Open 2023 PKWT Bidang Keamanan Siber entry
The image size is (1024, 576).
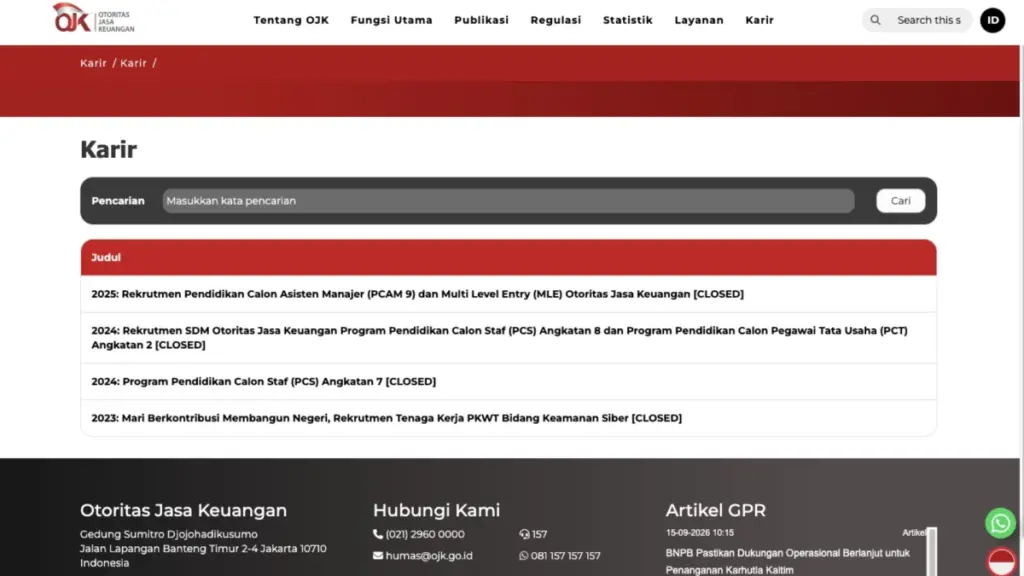point(387,418)
